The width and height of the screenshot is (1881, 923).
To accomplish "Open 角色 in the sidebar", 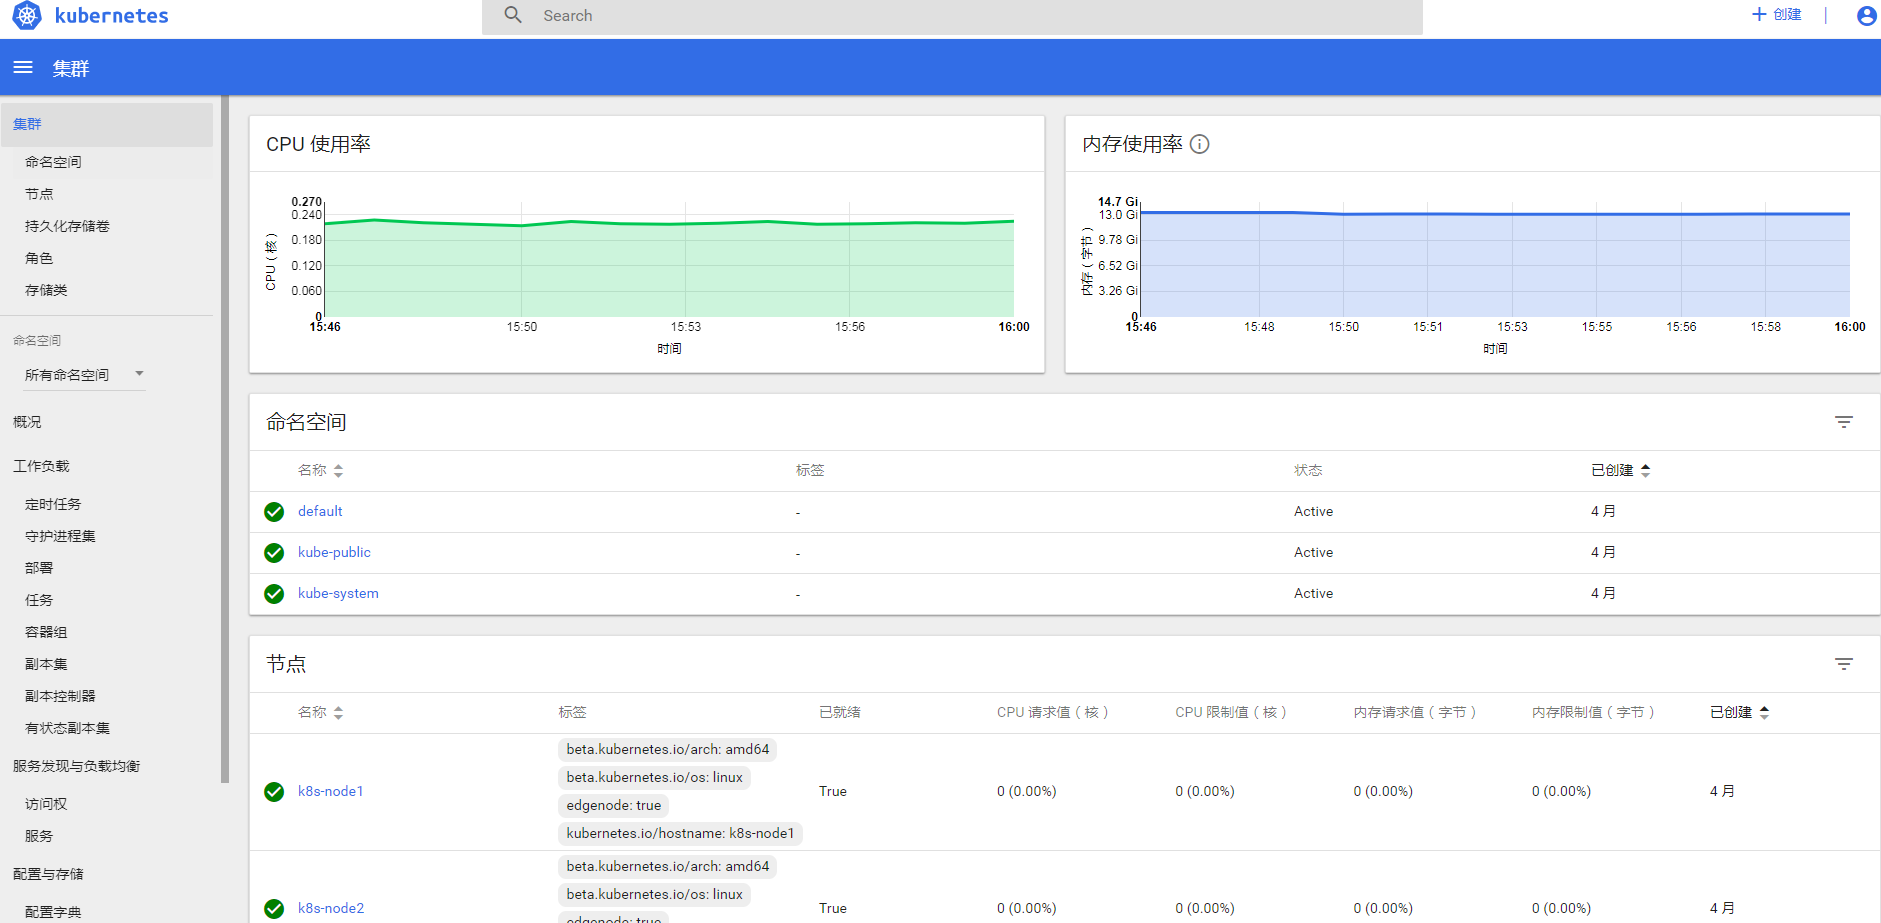I will [x=39, y=258].
